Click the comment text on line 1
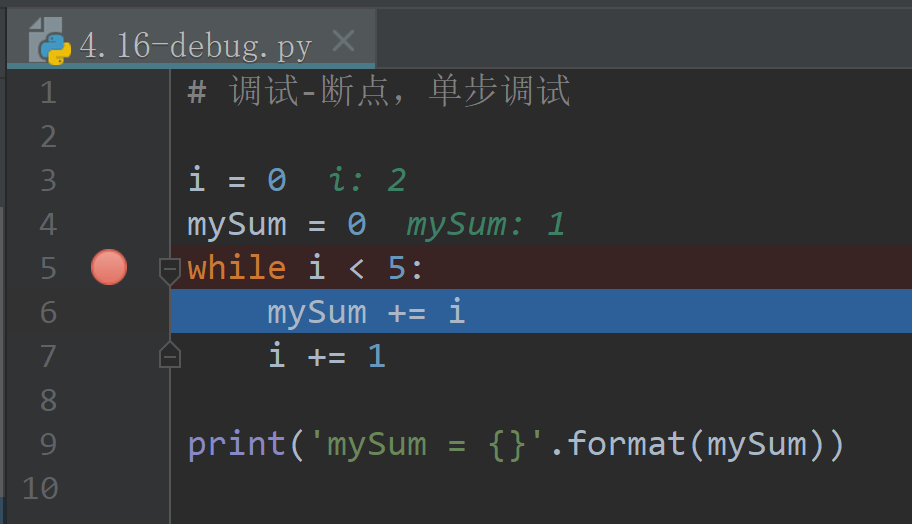This screenshot has height=524, width=912. pos(380,92)
